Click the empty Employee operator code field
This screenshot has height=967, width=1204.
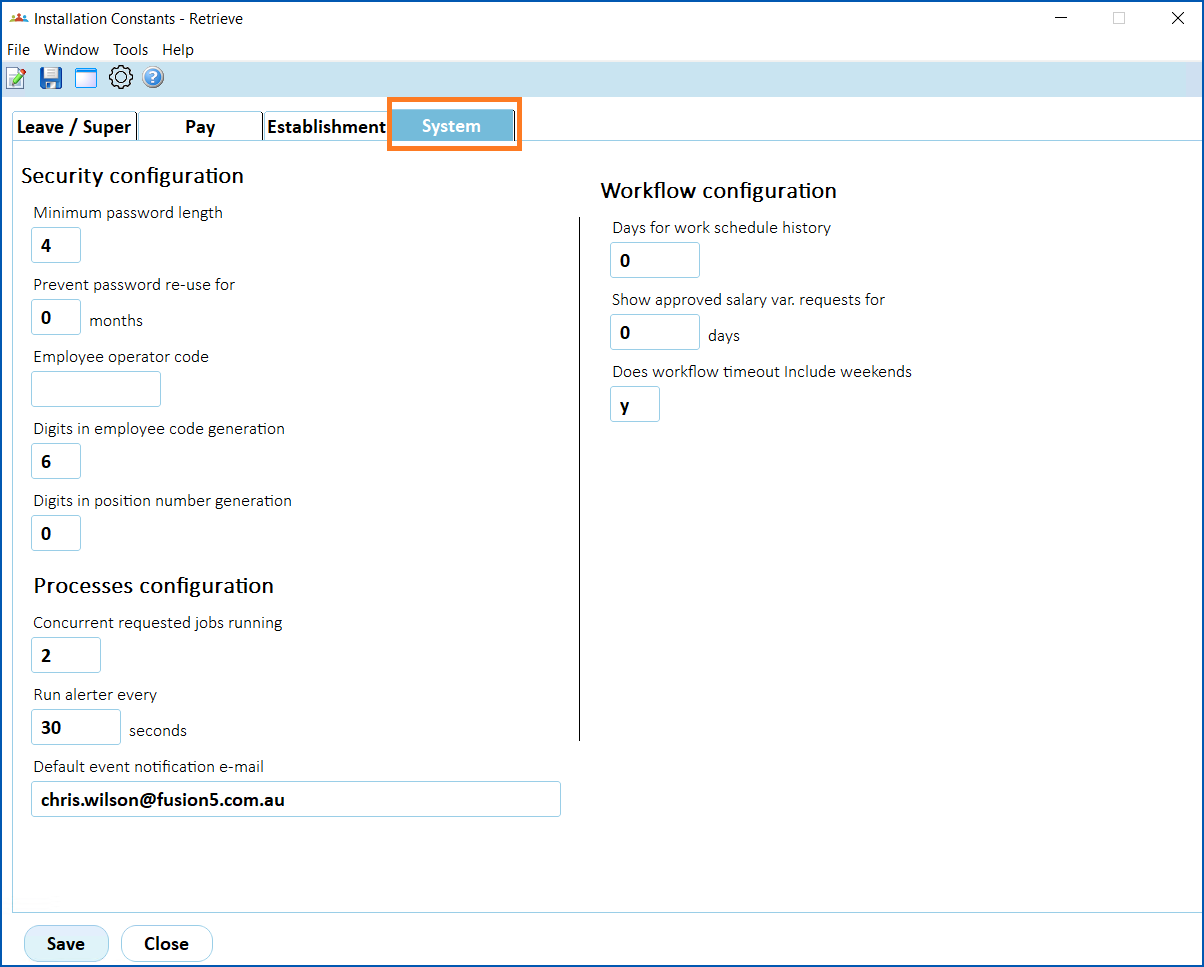(x=96, y=389)
